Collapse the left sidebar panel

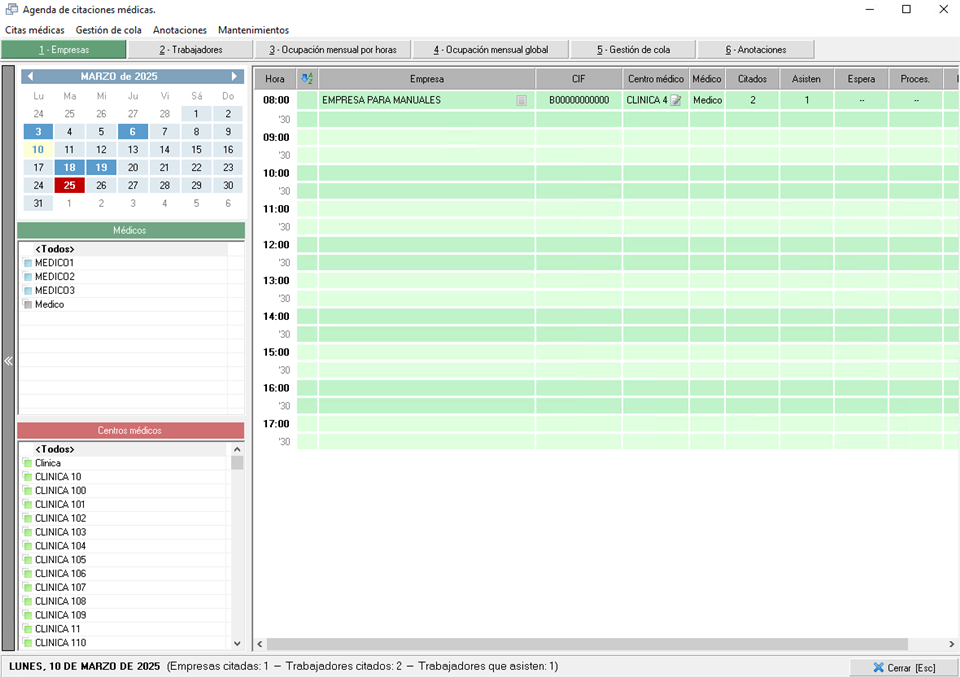[x=8, y=361]
